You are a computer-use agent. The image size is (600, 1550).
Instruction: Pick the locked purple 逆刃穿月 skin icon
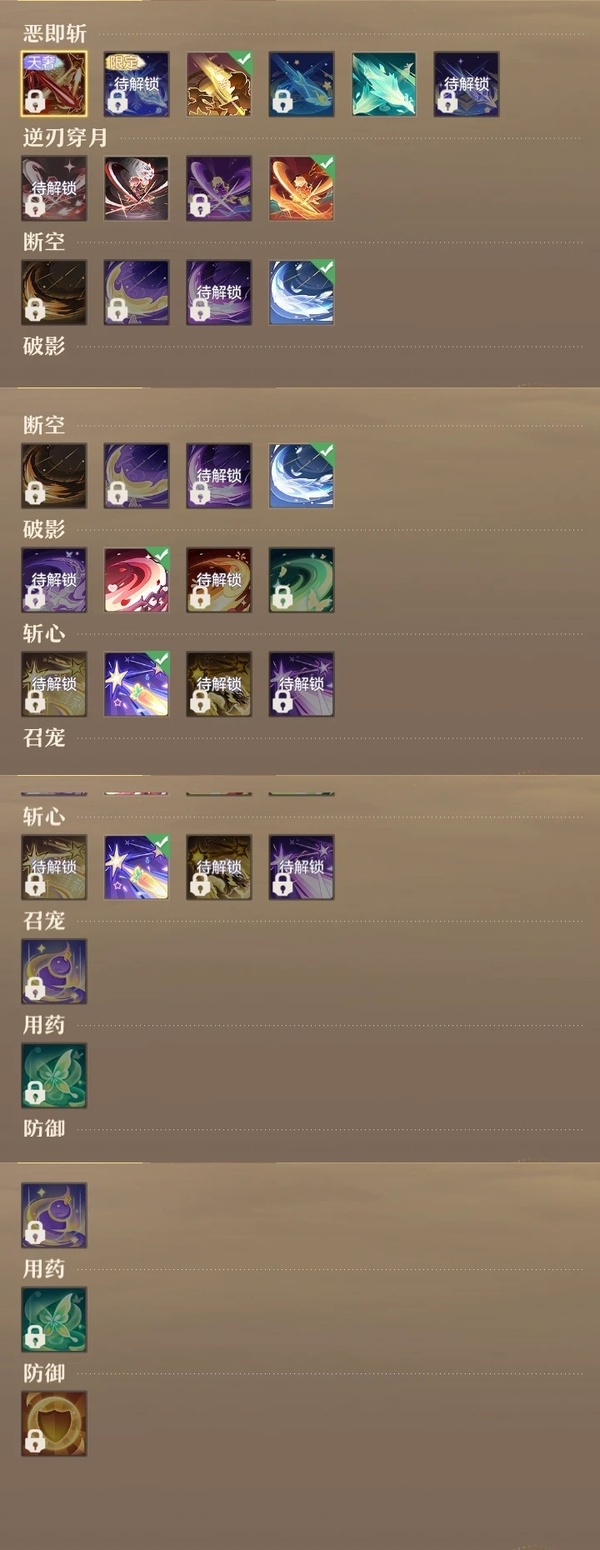pos(219,188)
